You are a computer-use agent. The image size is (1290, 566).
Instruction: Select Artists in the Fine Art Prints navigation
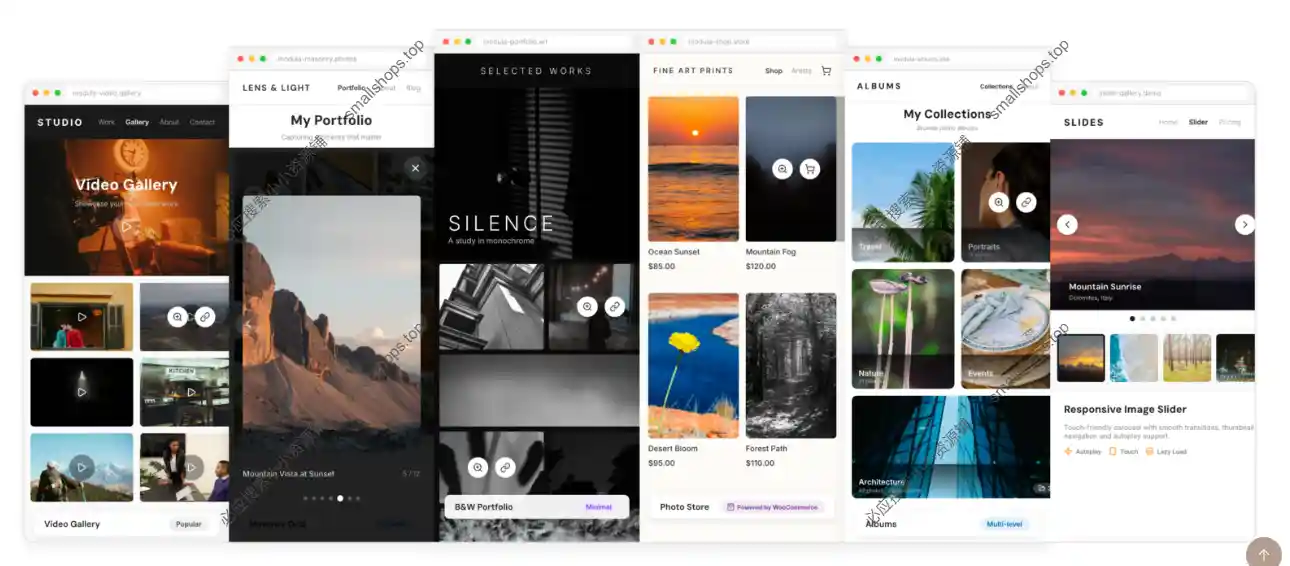click(x=801, y=71)
